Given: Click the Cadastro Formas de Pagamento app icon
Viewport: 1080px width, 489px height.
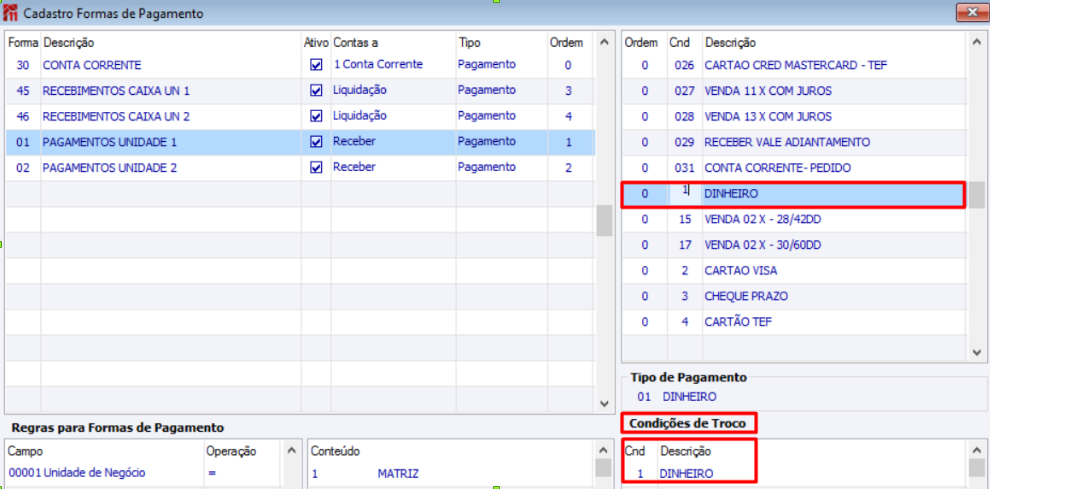Looking at the screenshot, I should [10, 12].
